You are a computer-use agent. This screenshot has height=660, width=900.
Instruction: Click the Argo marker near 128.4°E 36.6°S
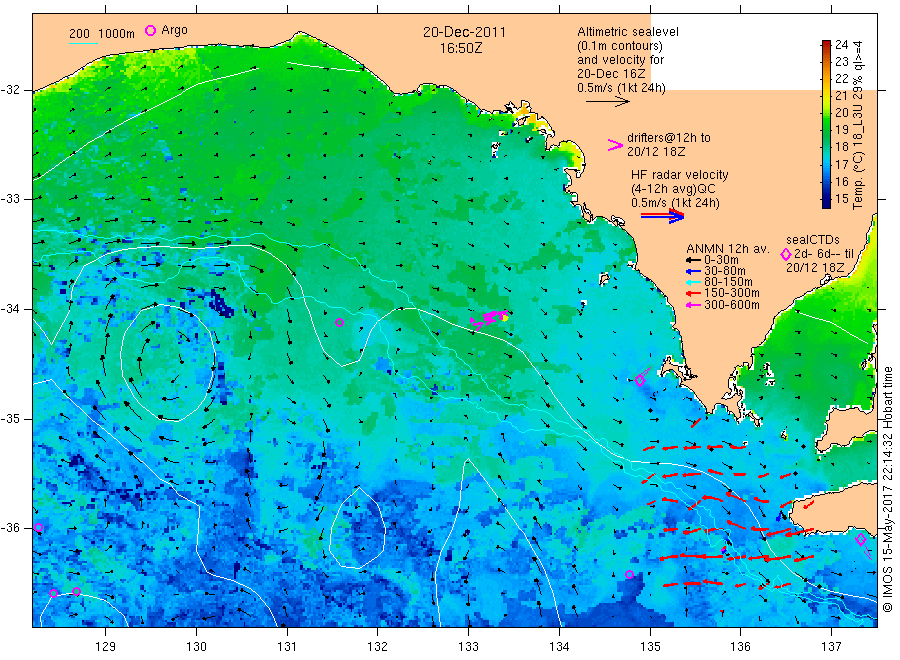point(54,593)
